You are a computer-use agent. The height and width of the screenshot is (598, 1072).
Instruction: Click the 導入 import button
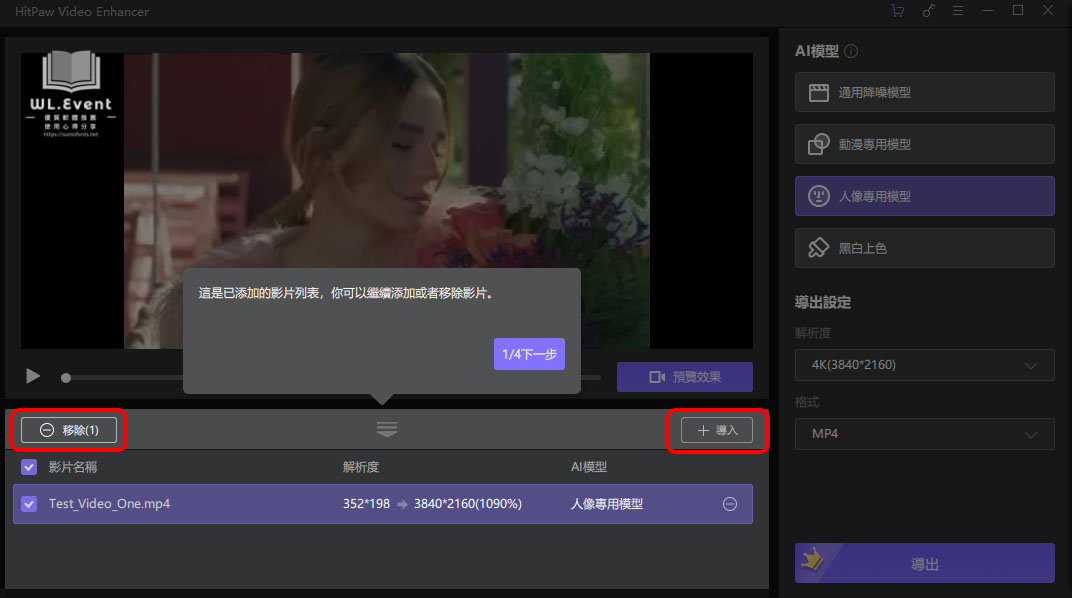(716, 430)
